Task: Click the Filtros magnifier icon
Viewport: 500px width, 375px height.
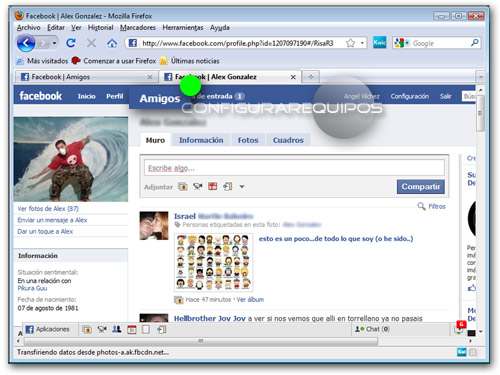Action: [x=421, y=206]
